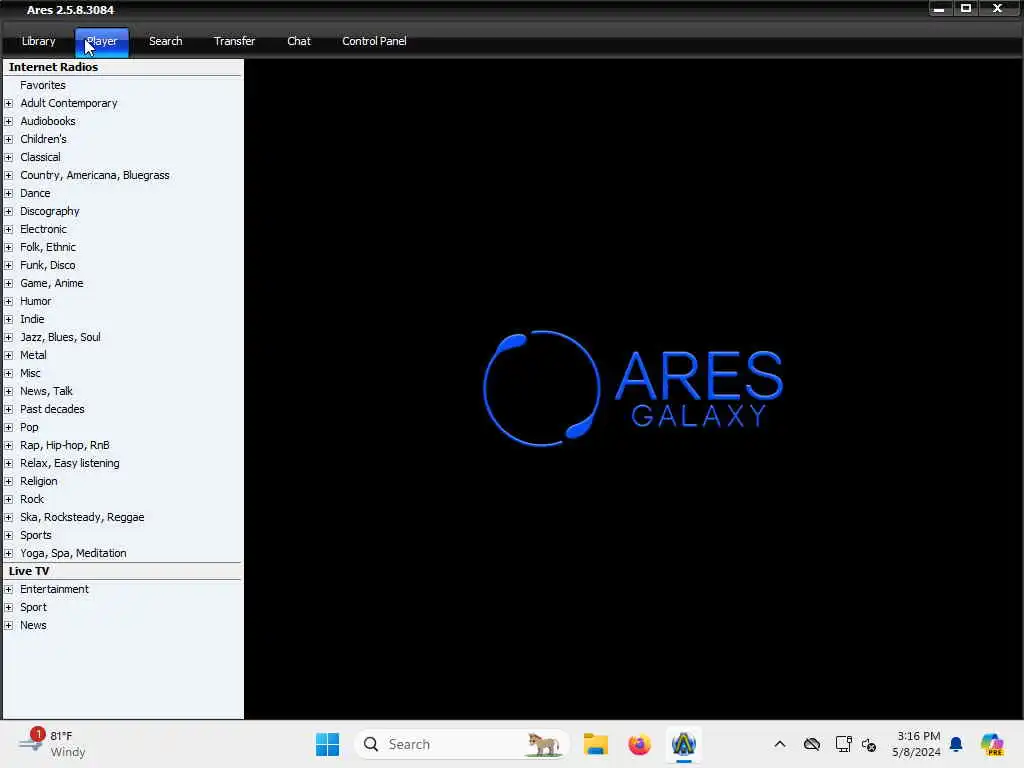Open the Chat tab
This screenshot has height=768, width=1024.
(x=298, y=41)
